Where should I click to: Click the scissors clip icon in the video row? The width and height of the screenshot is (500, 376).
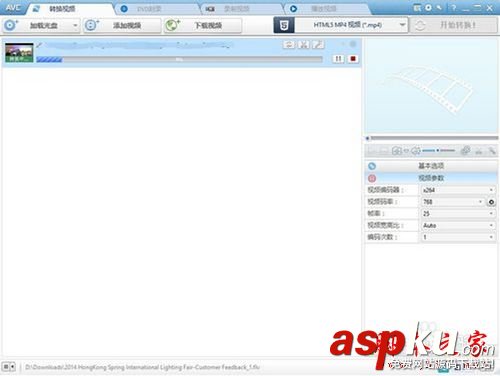click(304, 44)
